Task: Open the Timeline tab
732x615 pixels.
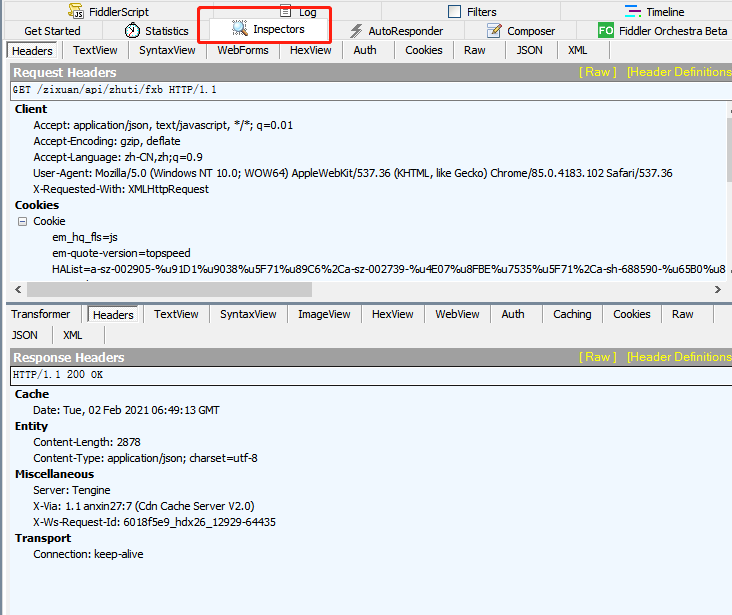Action: pyautogui.click(x=655, y=11)
